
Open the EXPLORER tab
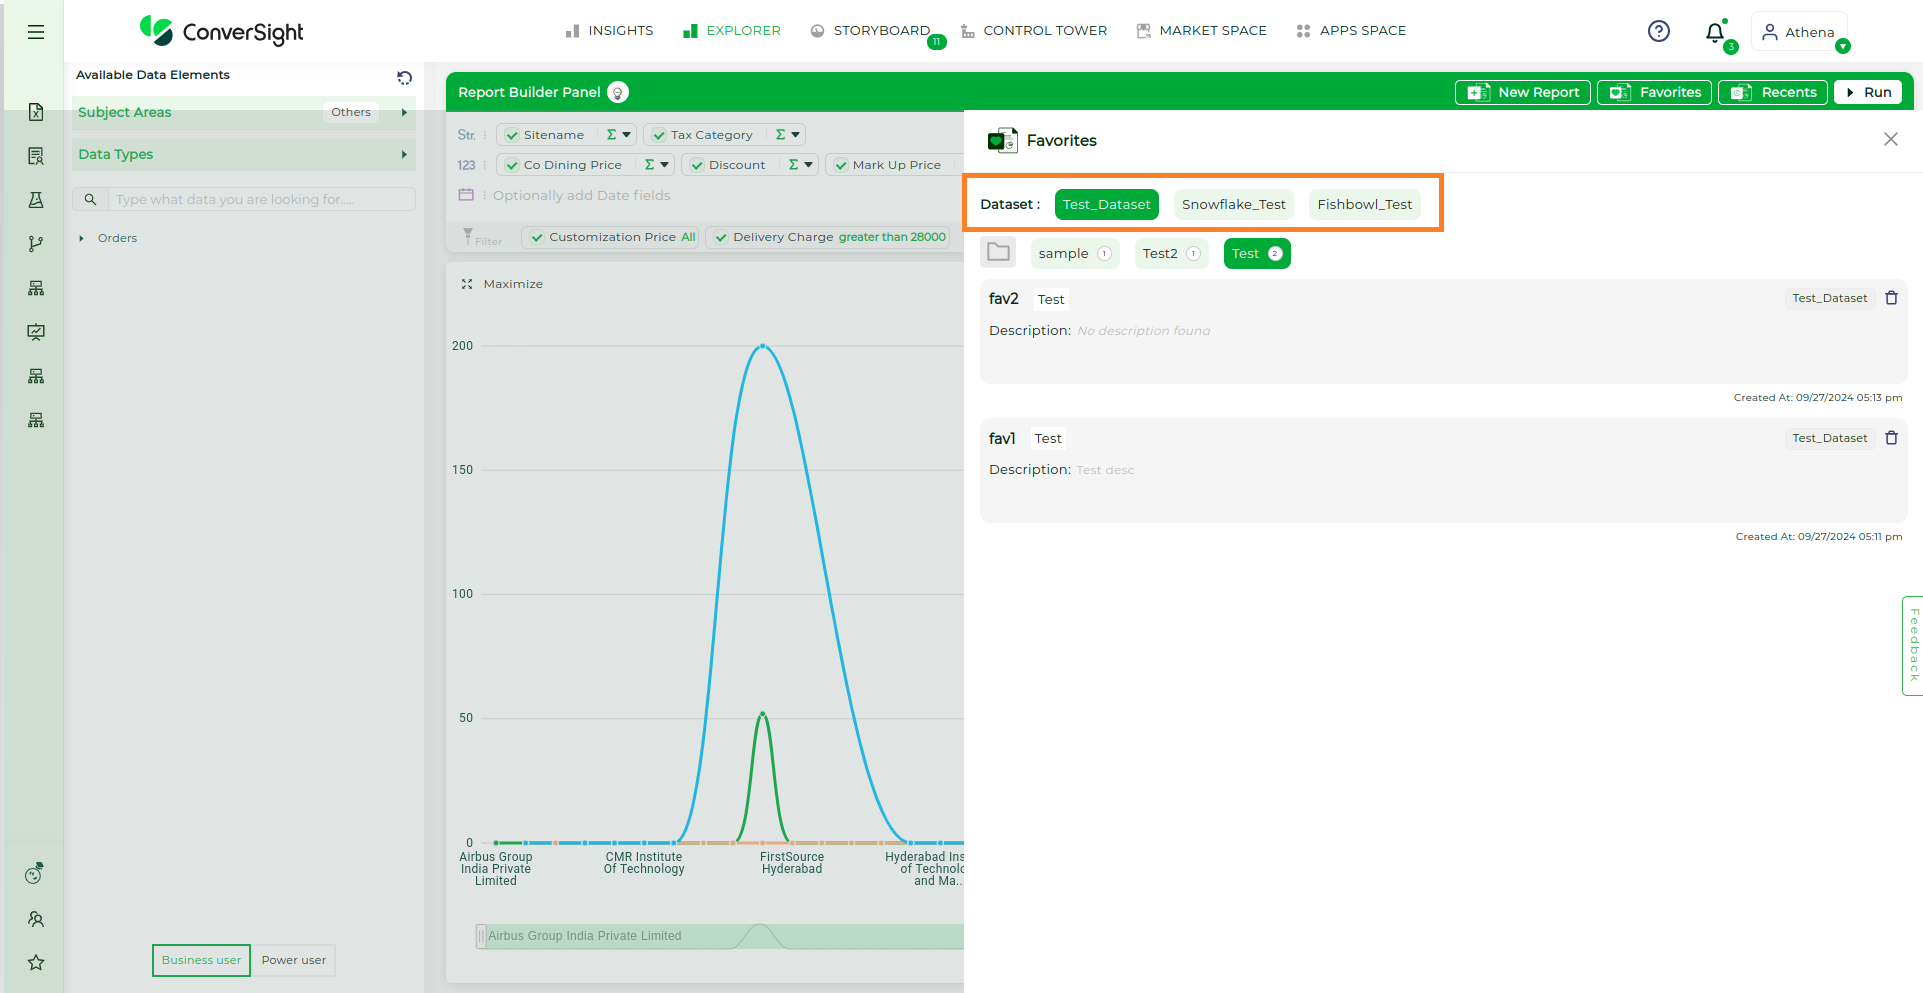(x=731, y=31)
